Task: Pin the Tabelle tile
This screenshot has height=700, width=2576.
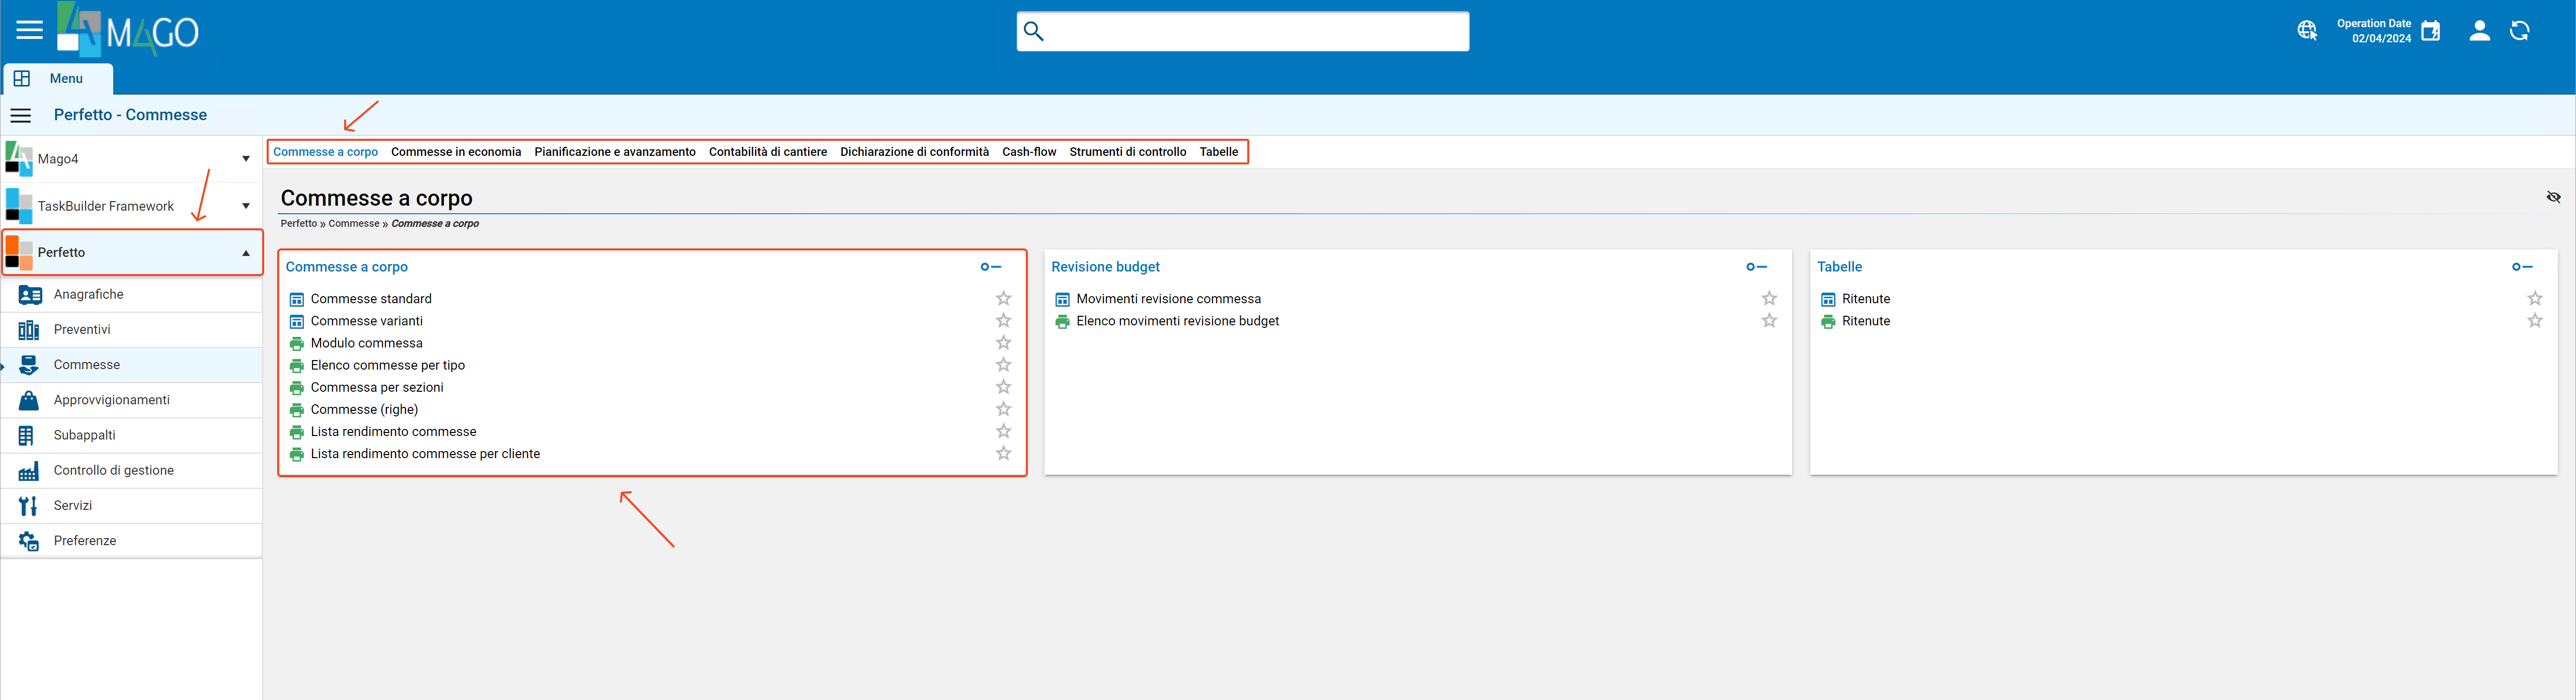Action: click(x=2522, y=267)
